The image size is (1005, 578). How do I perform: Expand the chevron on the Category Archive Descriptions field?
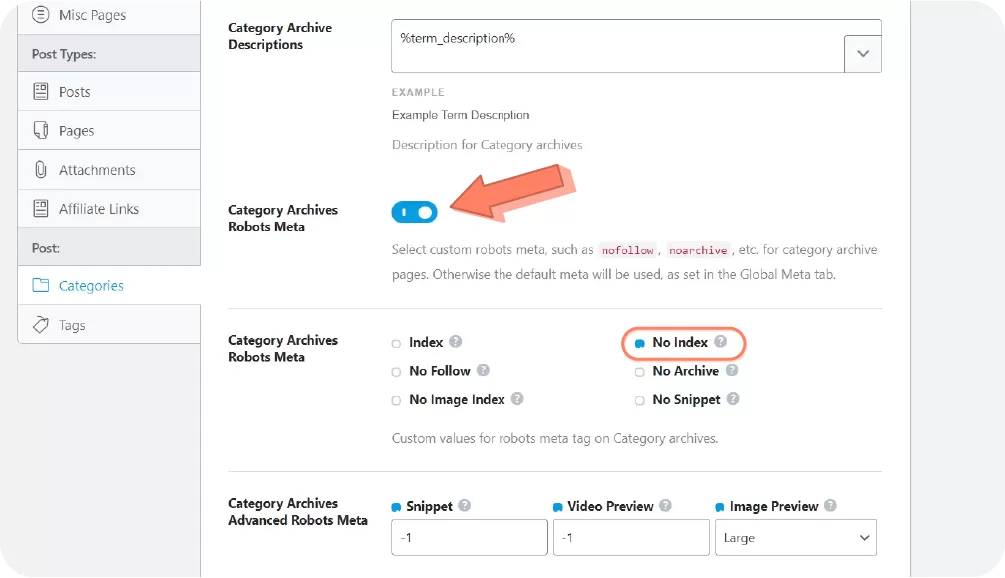coord(863,54)
